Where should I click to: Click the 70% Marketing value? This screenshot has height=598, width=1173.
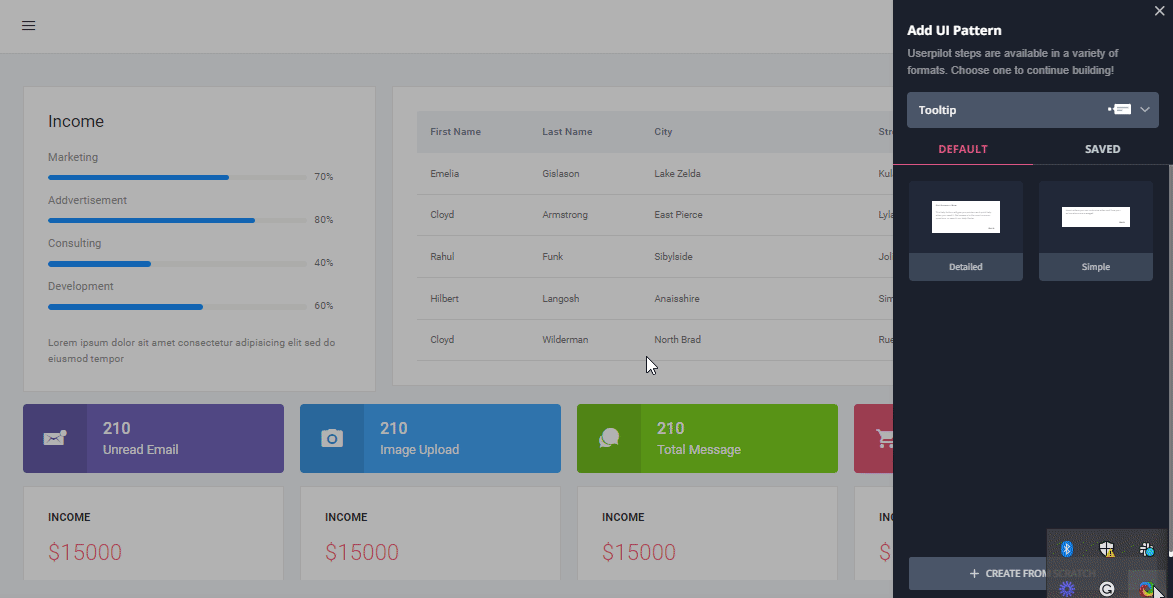323,177
